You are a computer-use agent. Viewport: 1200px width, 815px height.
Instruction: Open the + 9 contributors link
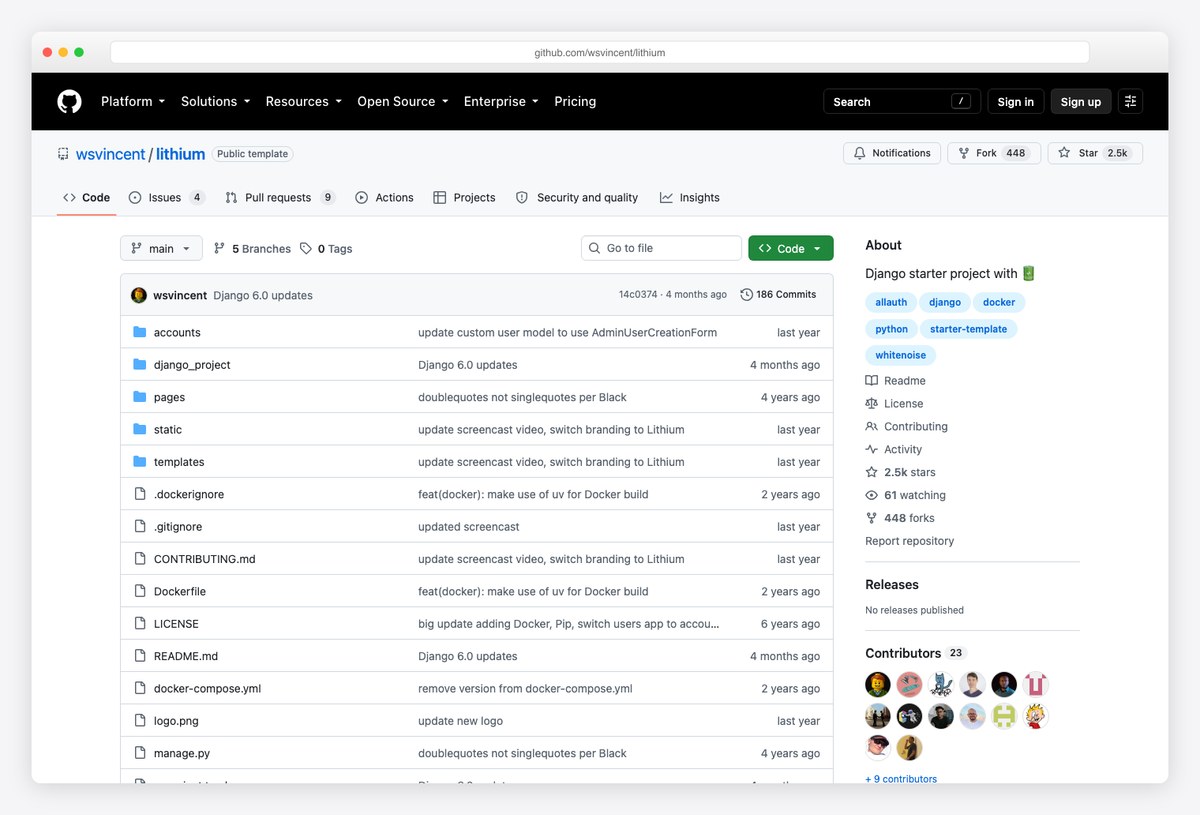tap(901, 778)
